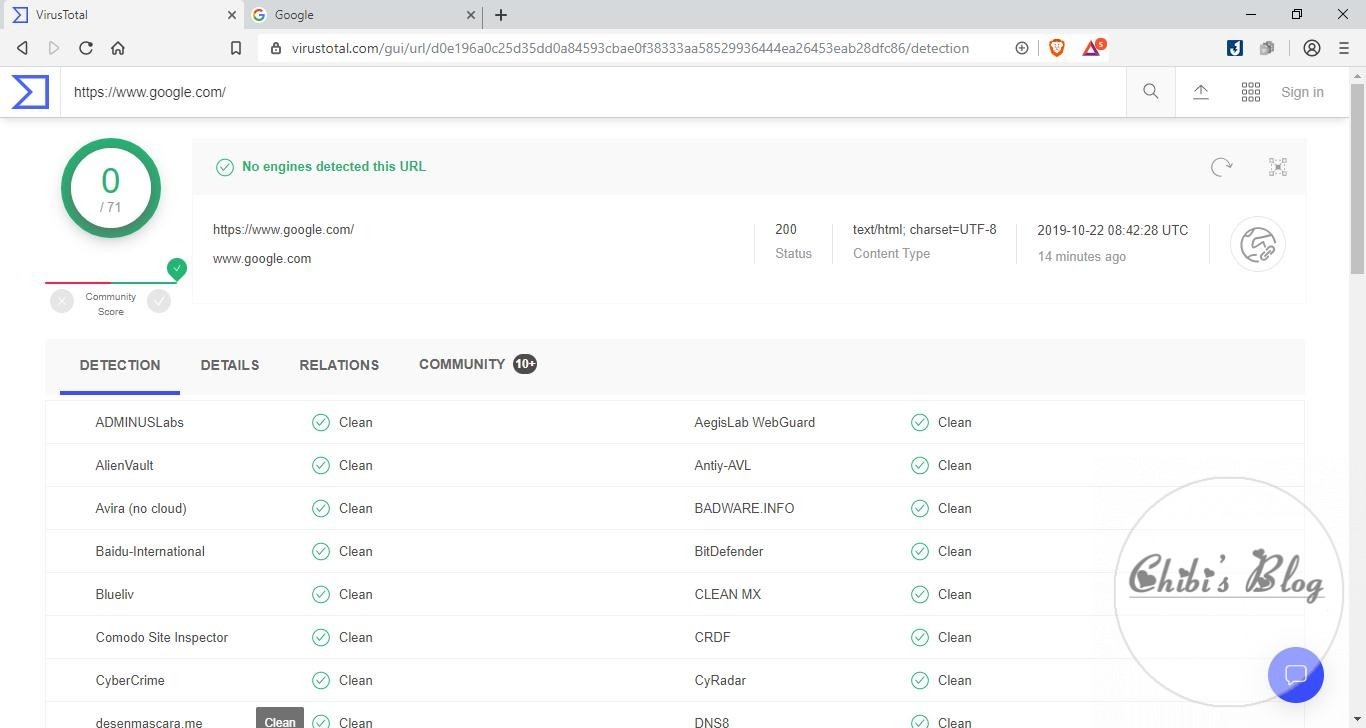Click the gray extension icon
The height and width of the screenshot is (728, 1366).
point(1267,48)
